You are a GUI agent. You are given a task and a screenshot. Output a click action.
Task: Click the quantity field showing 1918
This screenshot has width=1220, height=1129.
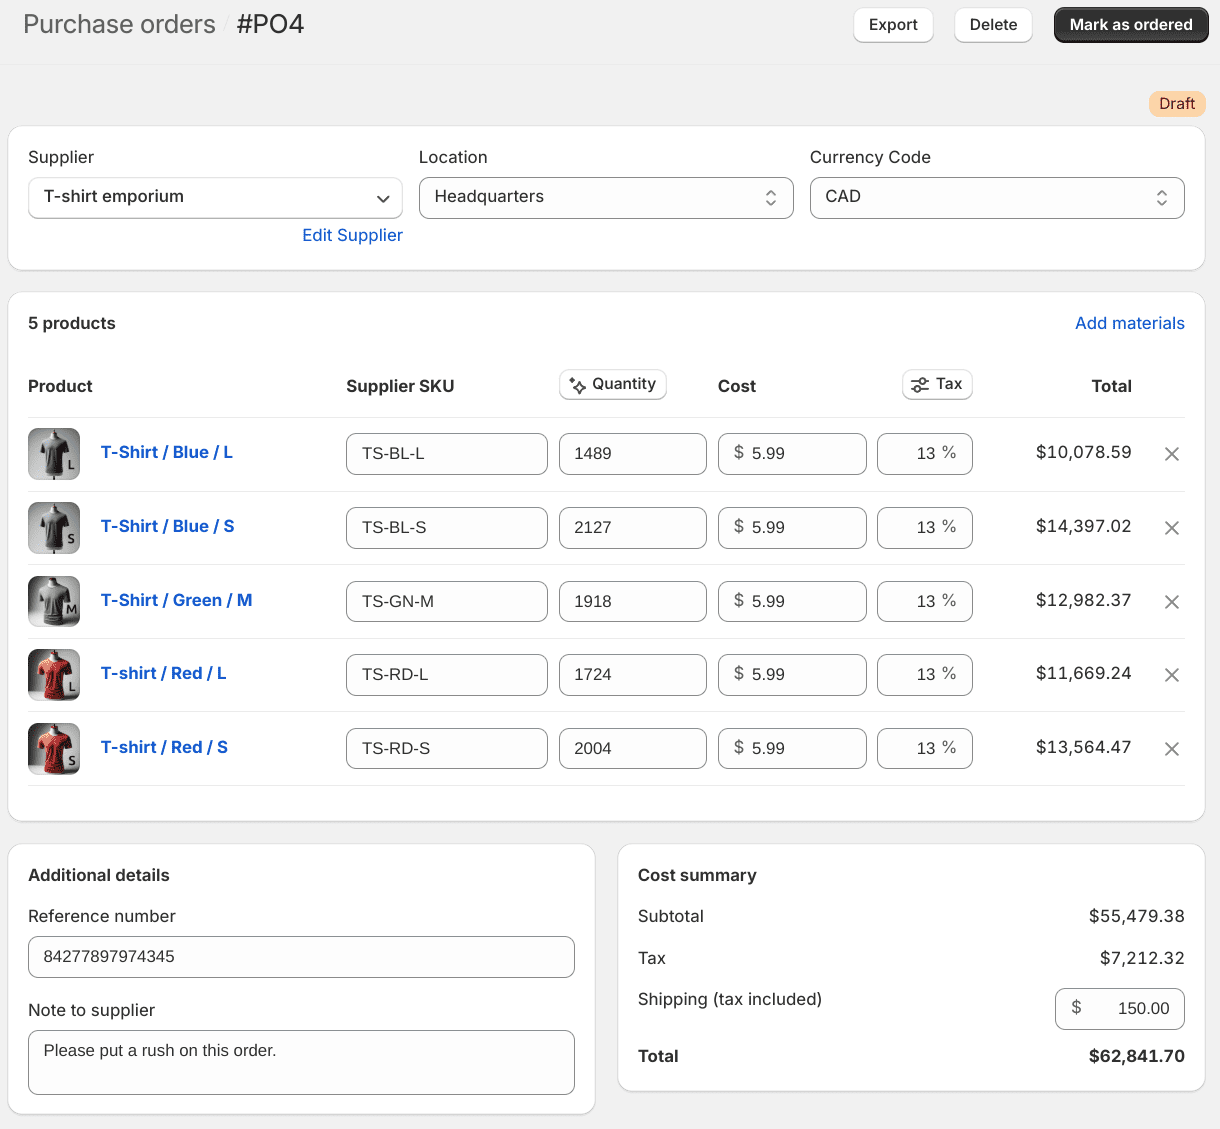tap(633, 601)
